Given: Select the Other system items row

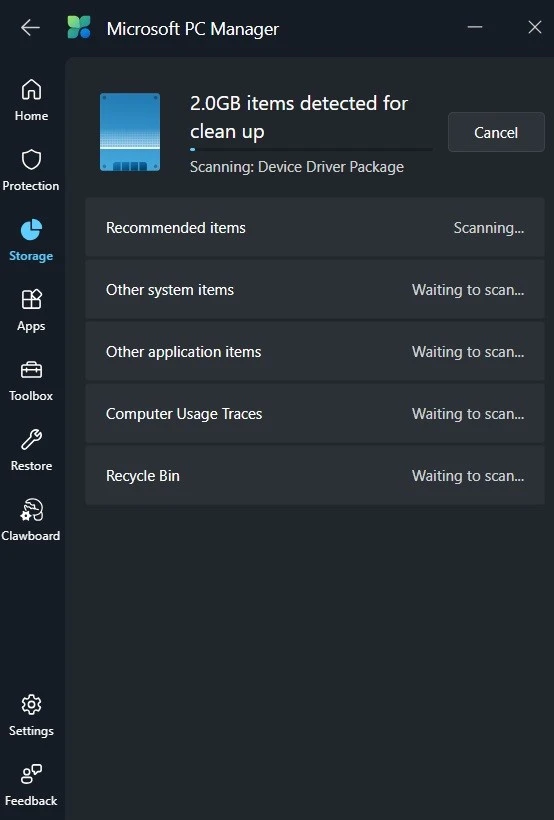Looking at the screenshot, I should (315, 290).
